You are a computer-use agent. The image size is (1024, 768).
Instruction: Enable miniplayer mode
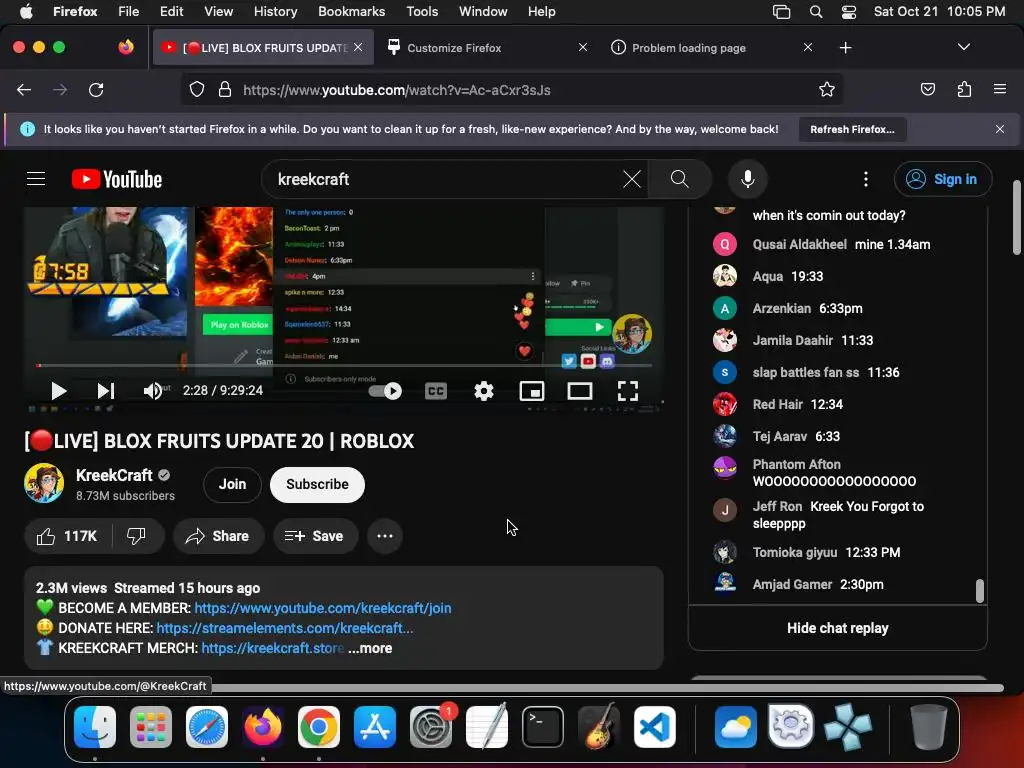[x=532, y=391]
